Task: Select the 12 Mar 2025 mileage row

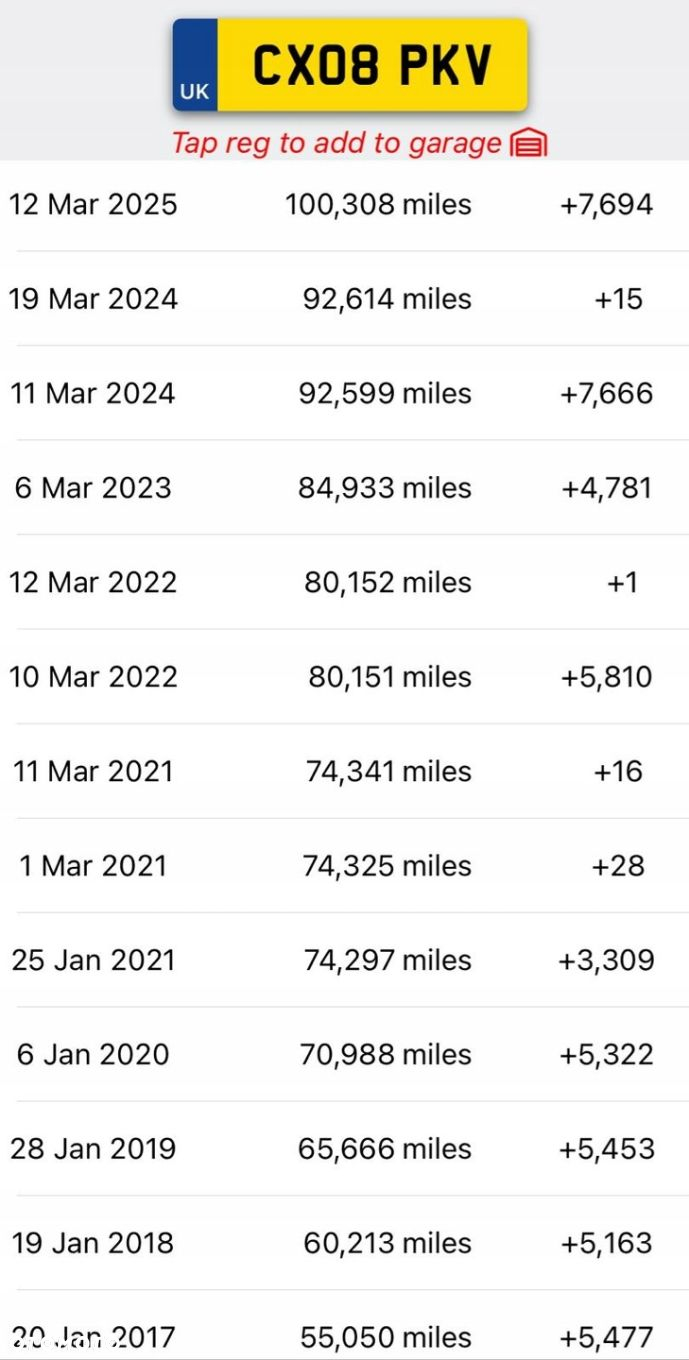Action: 344,205
